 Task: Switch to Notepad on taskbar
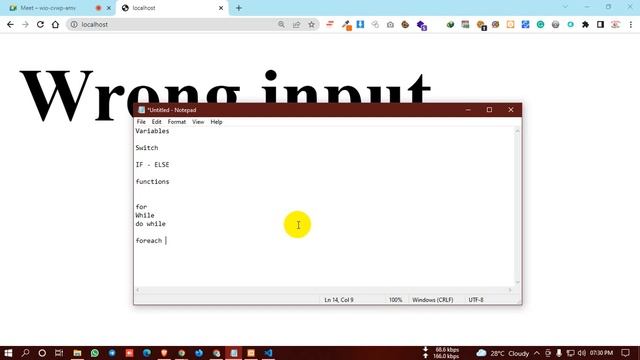(x=233, y=353)
